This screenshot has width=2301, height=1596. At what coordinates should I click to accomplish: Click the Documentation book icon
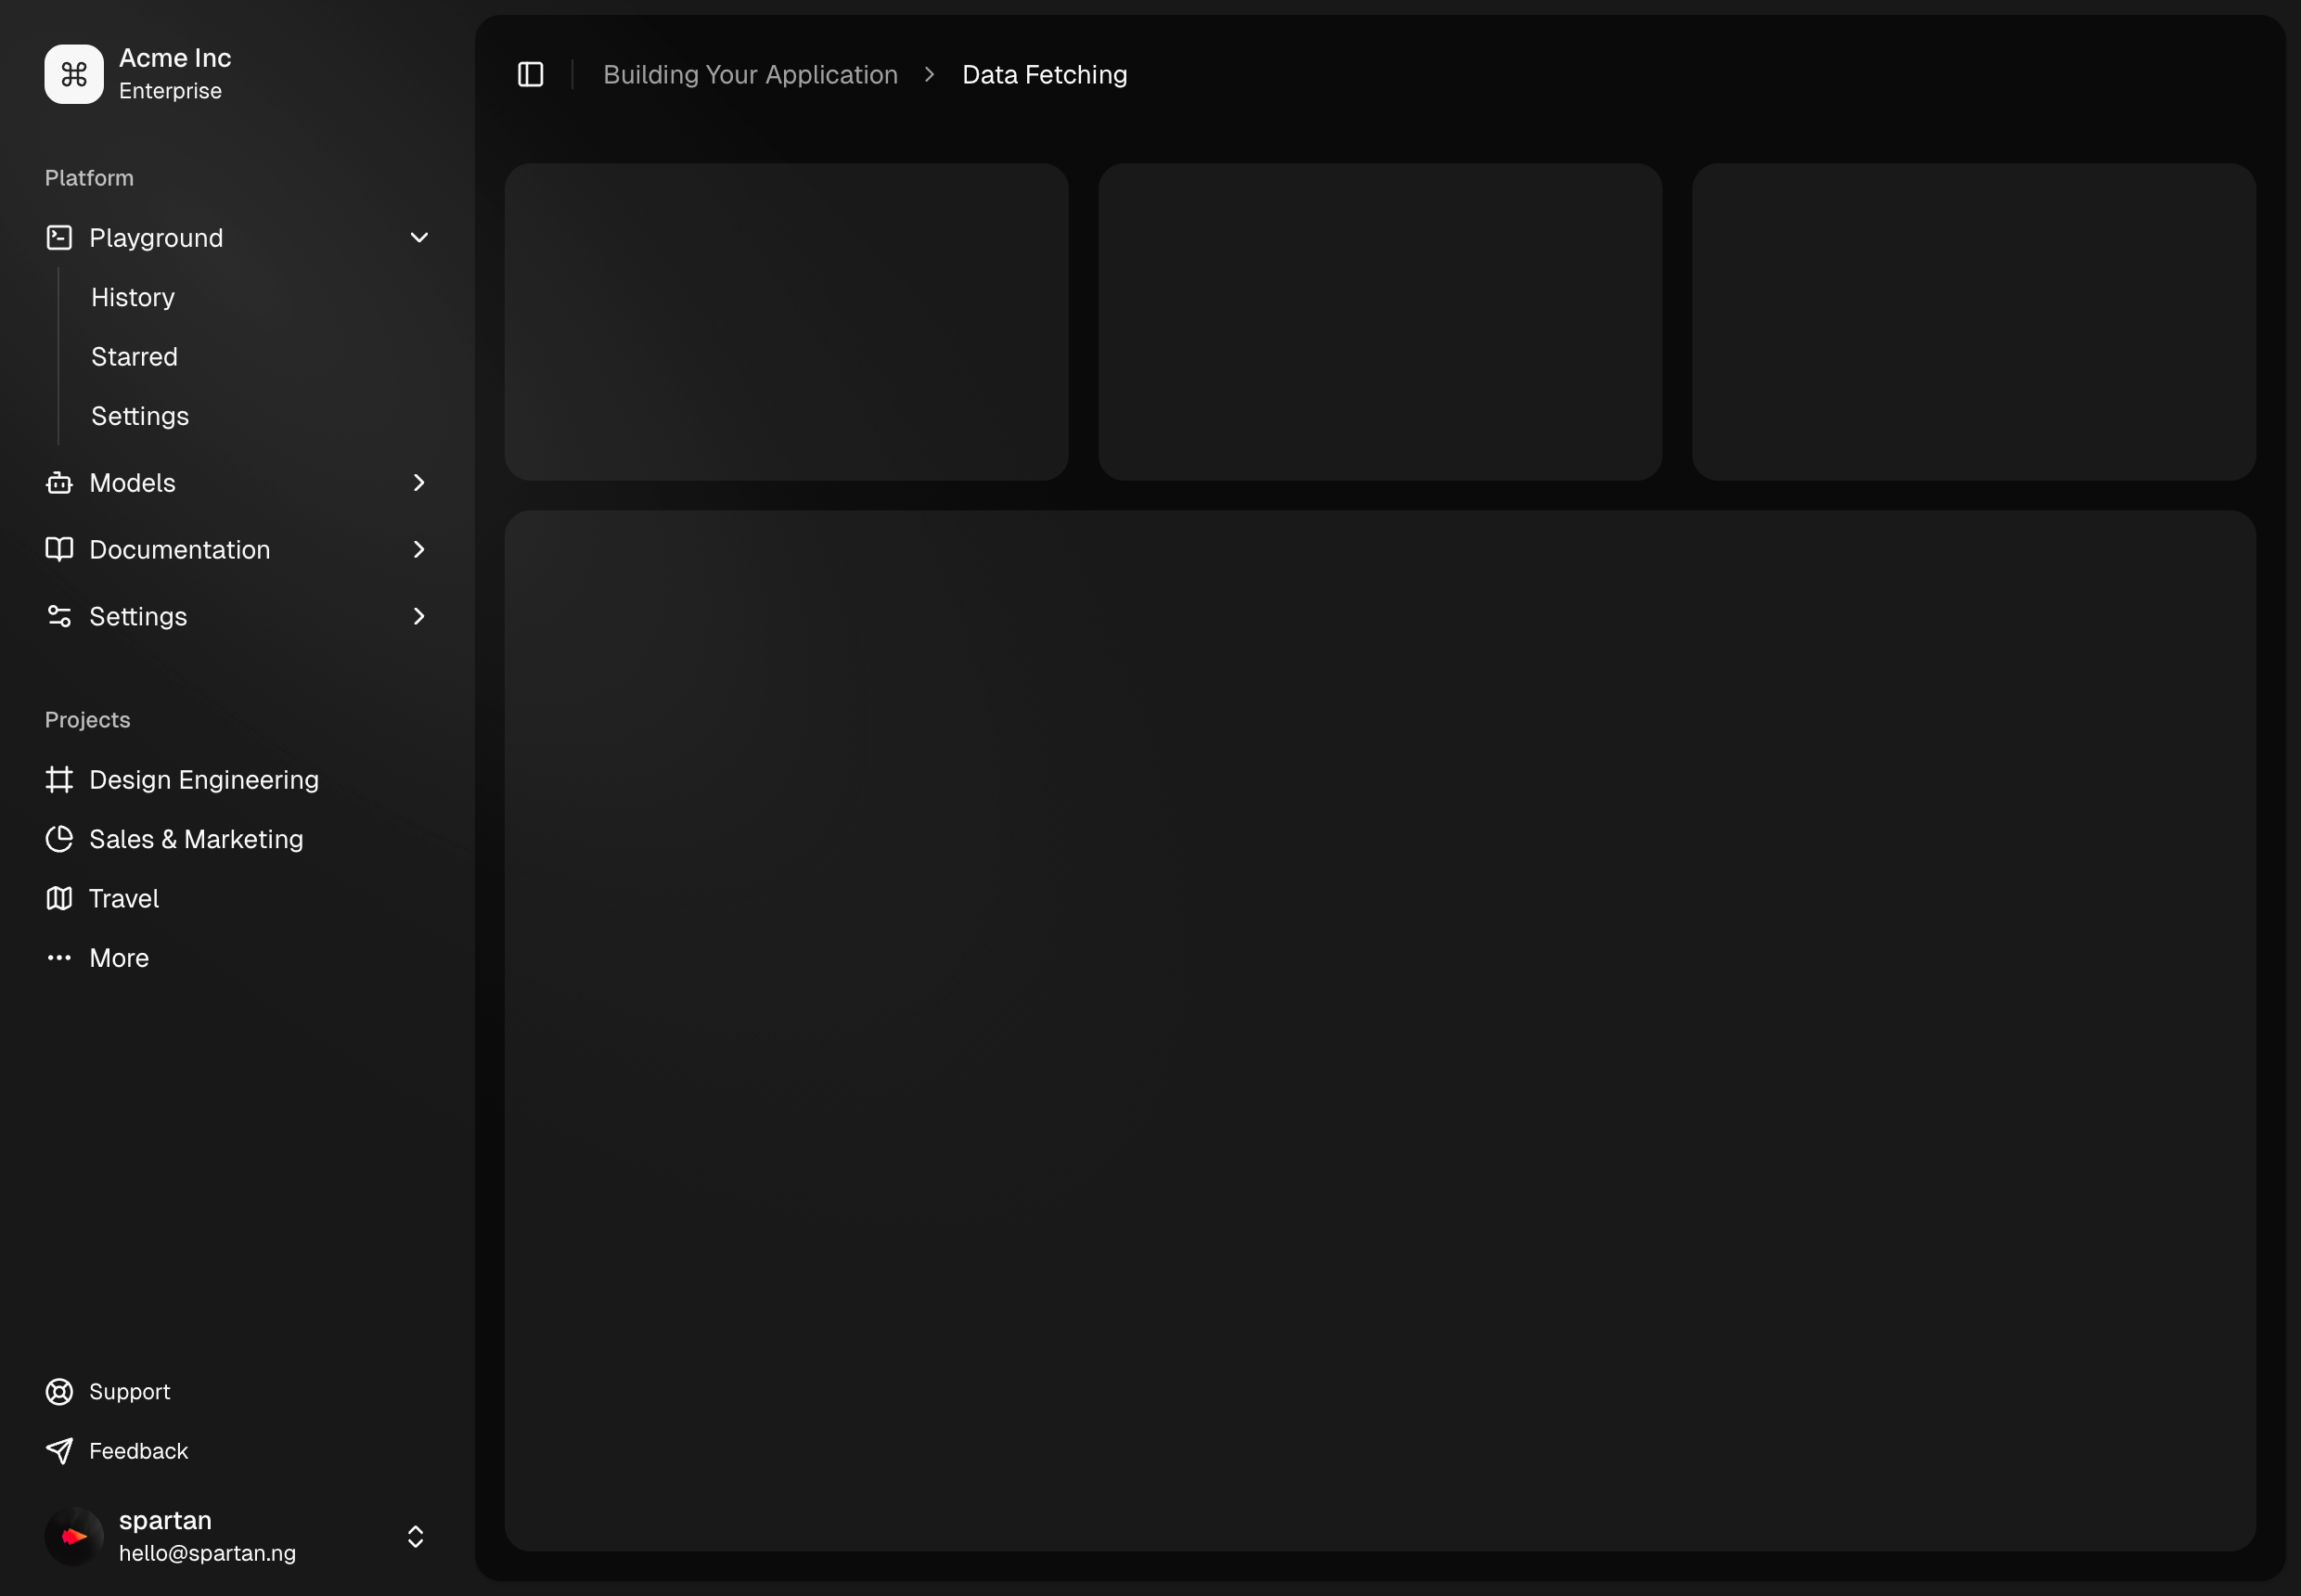(x=59, y=549)
